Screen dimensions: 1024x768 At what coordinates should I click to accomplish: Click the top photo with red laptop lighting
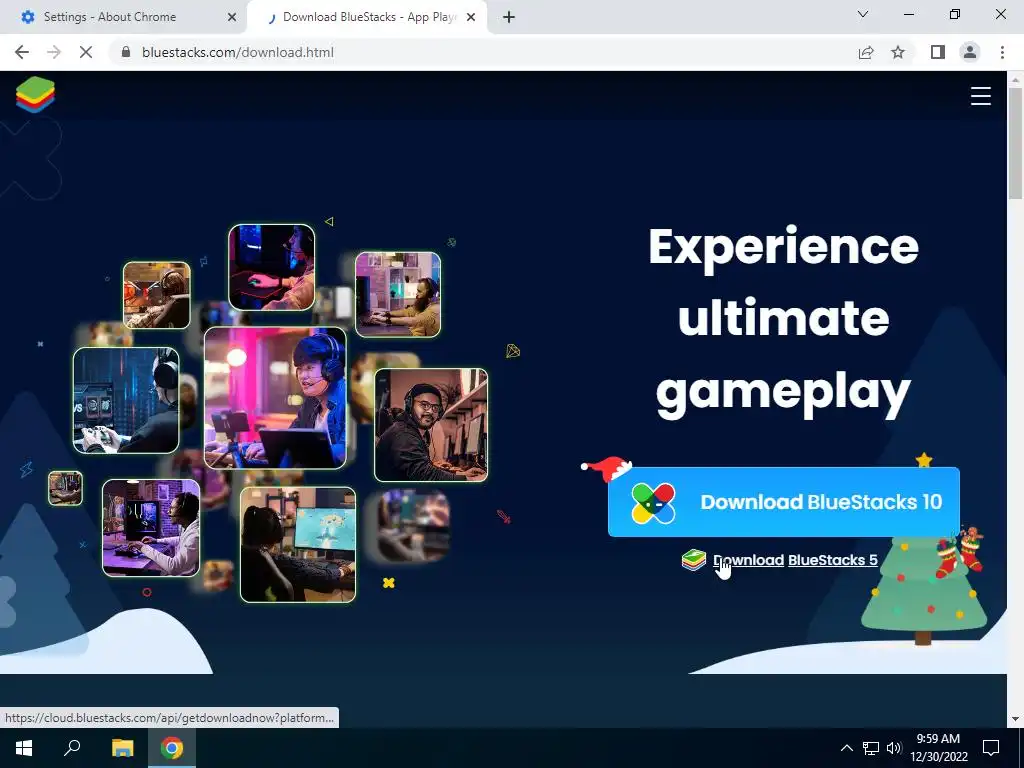(x=272, y=267)
